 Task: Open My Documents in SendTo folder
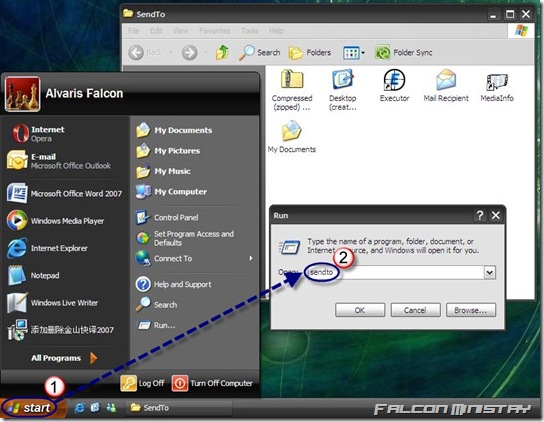click(292, 136)
